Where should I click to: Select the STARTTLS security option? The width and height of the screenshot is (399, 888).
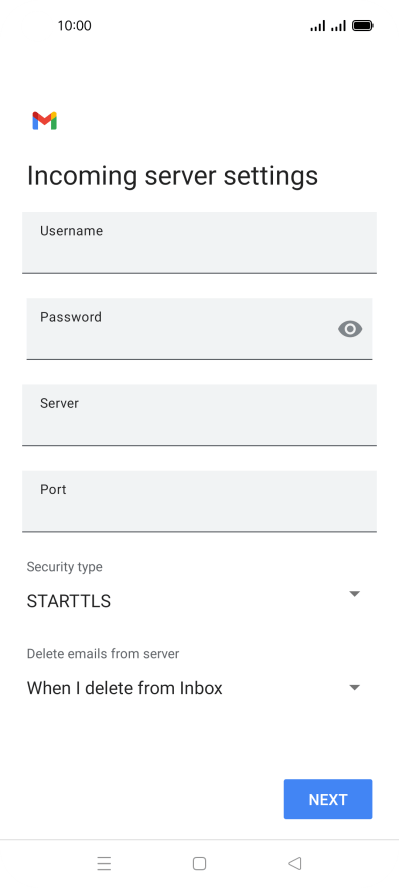click(69, 601)
